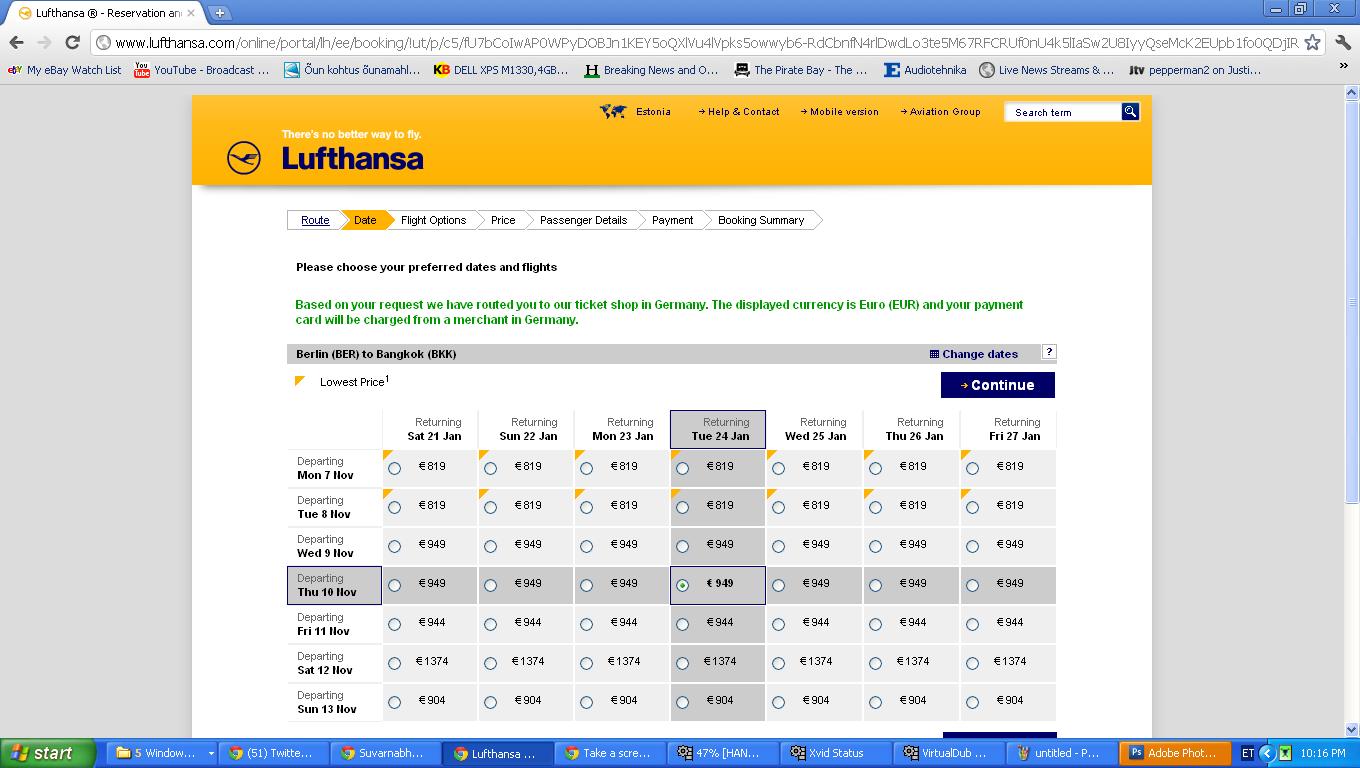Switch to Twitter taskbar Chrome window
Image resolution: width=1360 pixels, height=768 pixels.
click(x=274, y=753)
